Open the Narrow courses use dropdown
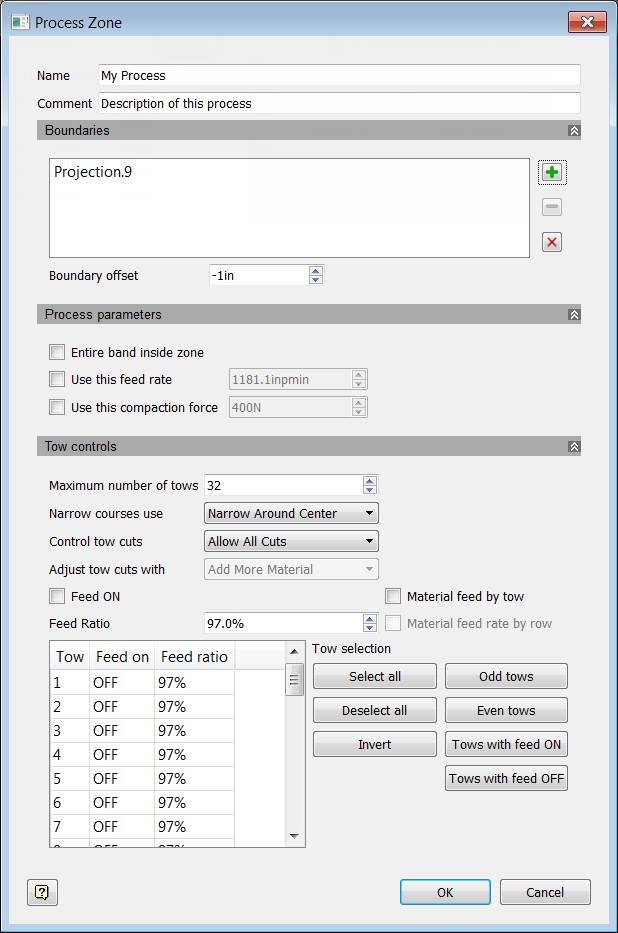The image size is (618, 933). (x=290, y=513)
